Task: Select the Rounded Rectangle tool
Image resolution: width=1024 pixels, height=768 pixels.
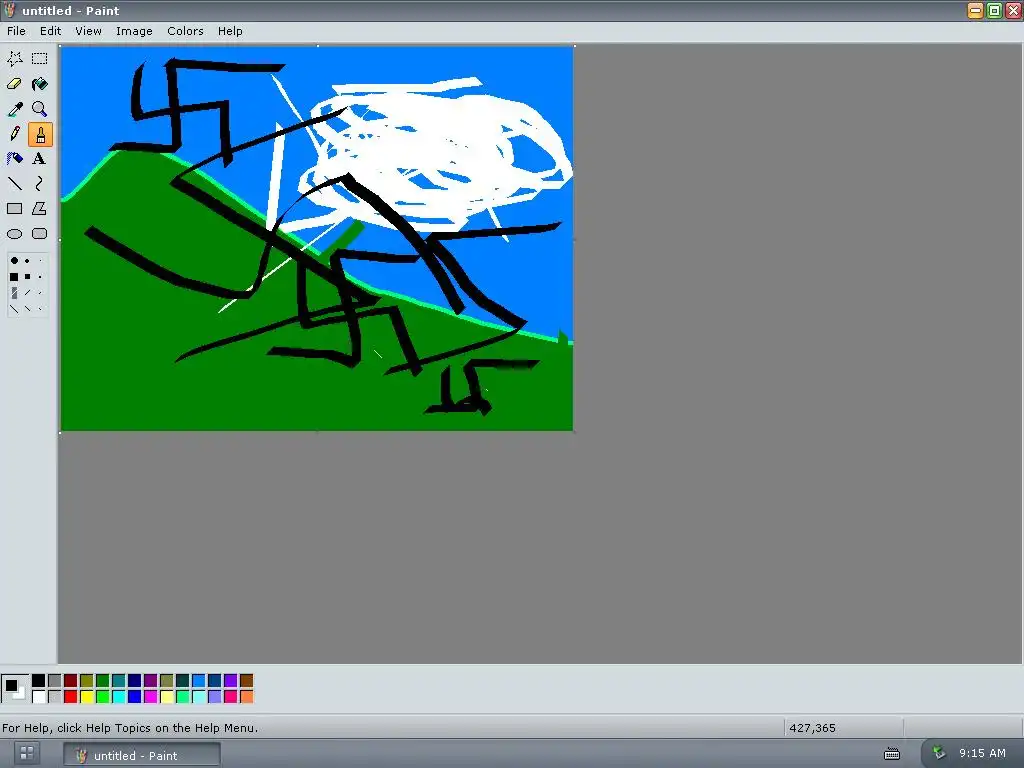Action: click(40, 234)
